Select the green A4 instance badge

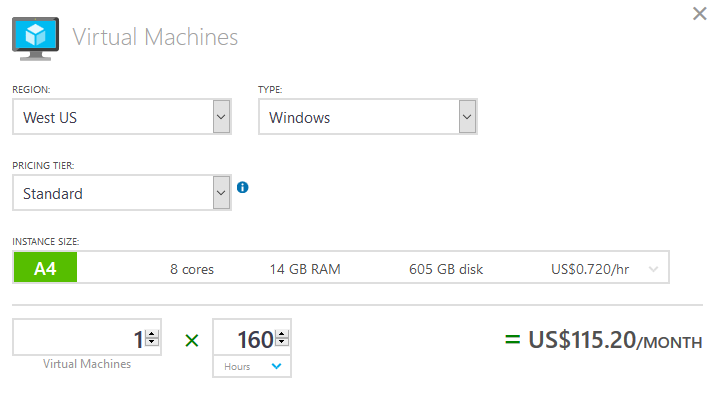pyautogui.click(x=45, y=269)
